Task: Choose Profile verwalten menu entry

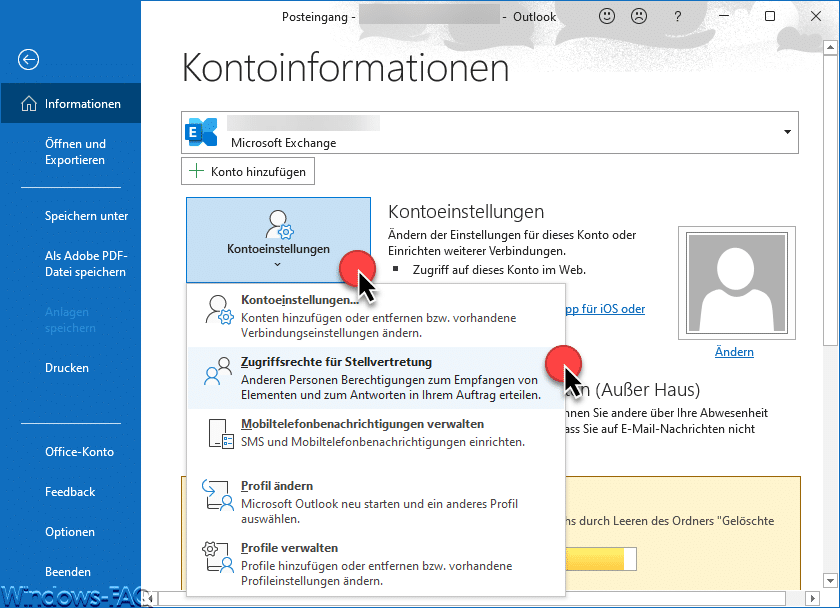Action: click(x=376, y=564)
